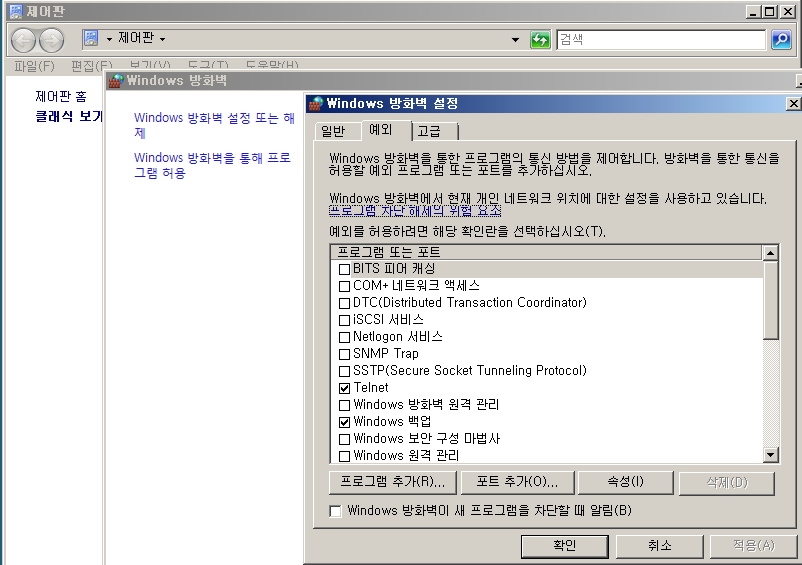Click the firewall icon in Windows 방화벽 title
This screenshot has width=802, height=565.
pyautogui.click(x=116, y=81)
